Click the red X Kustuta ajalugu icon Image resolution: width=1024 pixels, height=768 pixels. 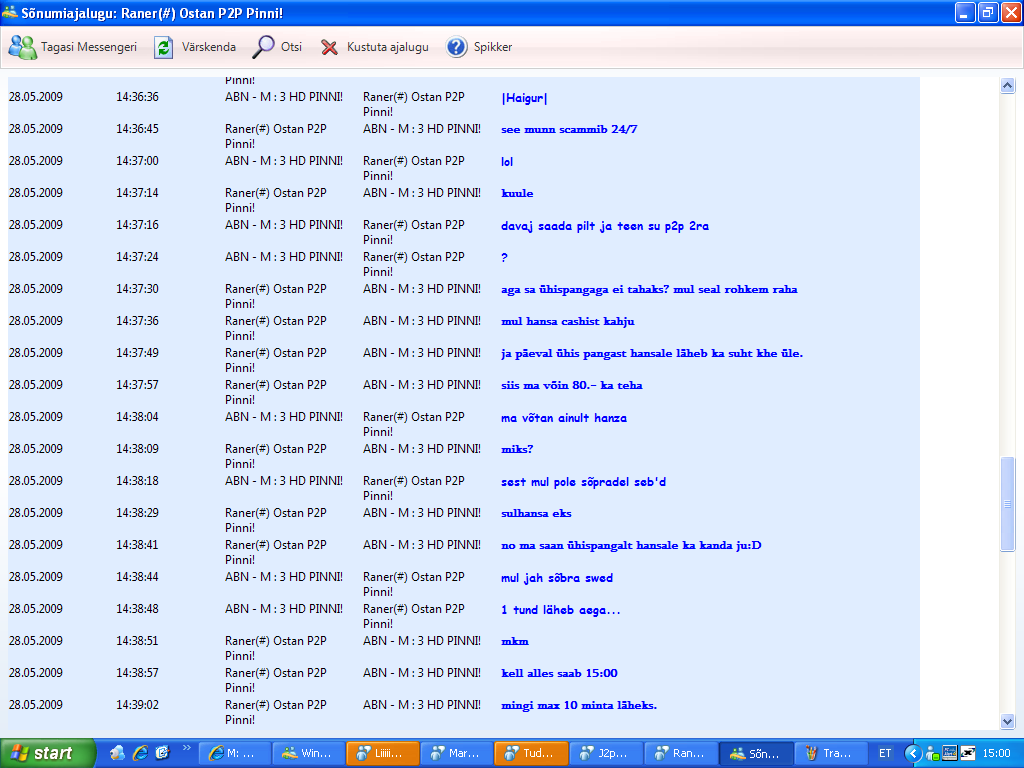329,47
